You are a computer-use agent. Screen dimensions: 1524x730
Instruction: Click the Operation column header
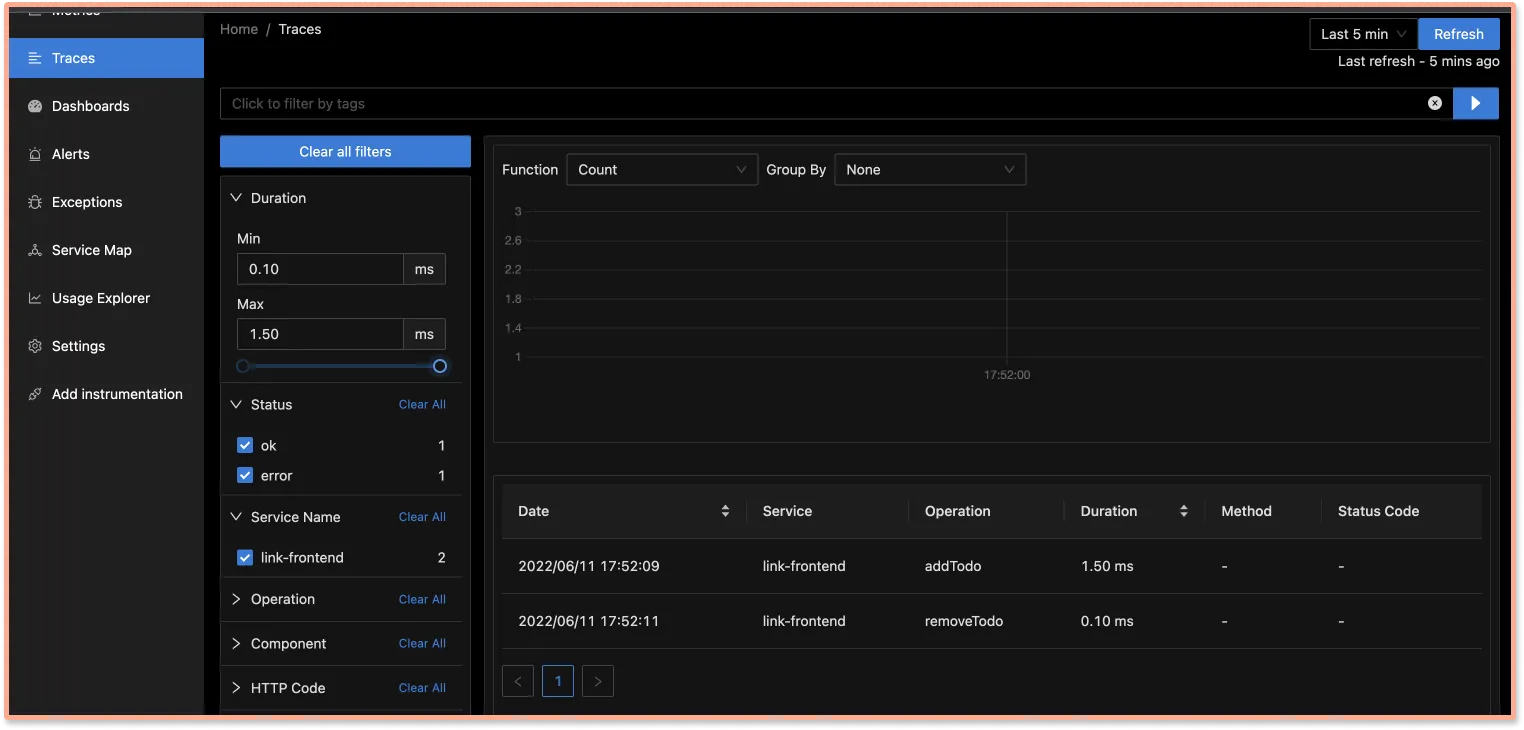957,511
